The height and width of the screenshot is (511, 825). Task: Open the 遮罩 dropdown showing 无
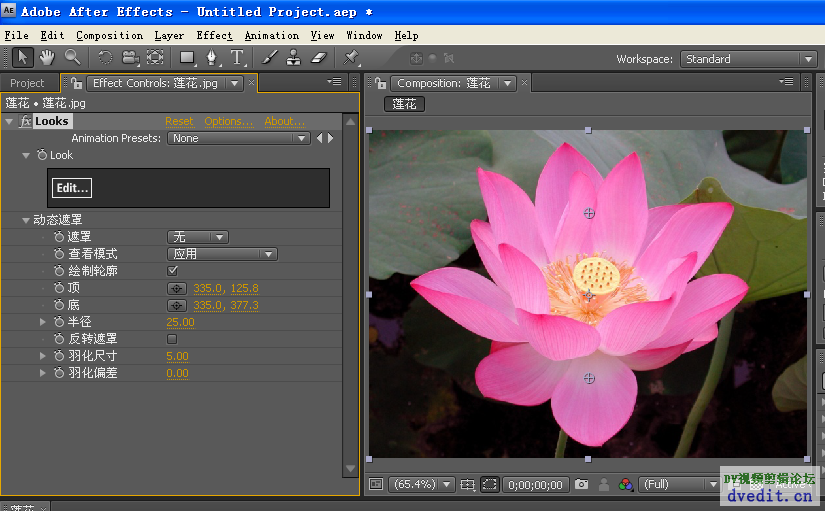(x=197, y=237)
